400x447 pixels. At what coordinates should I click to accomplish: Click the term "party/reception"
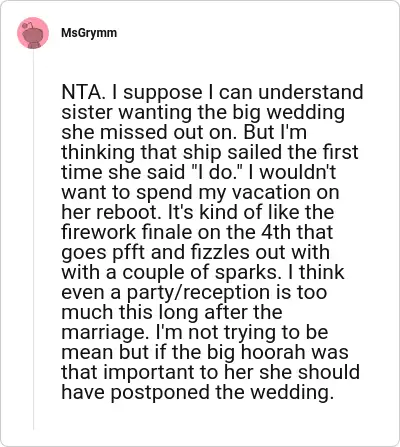[198, 292]
